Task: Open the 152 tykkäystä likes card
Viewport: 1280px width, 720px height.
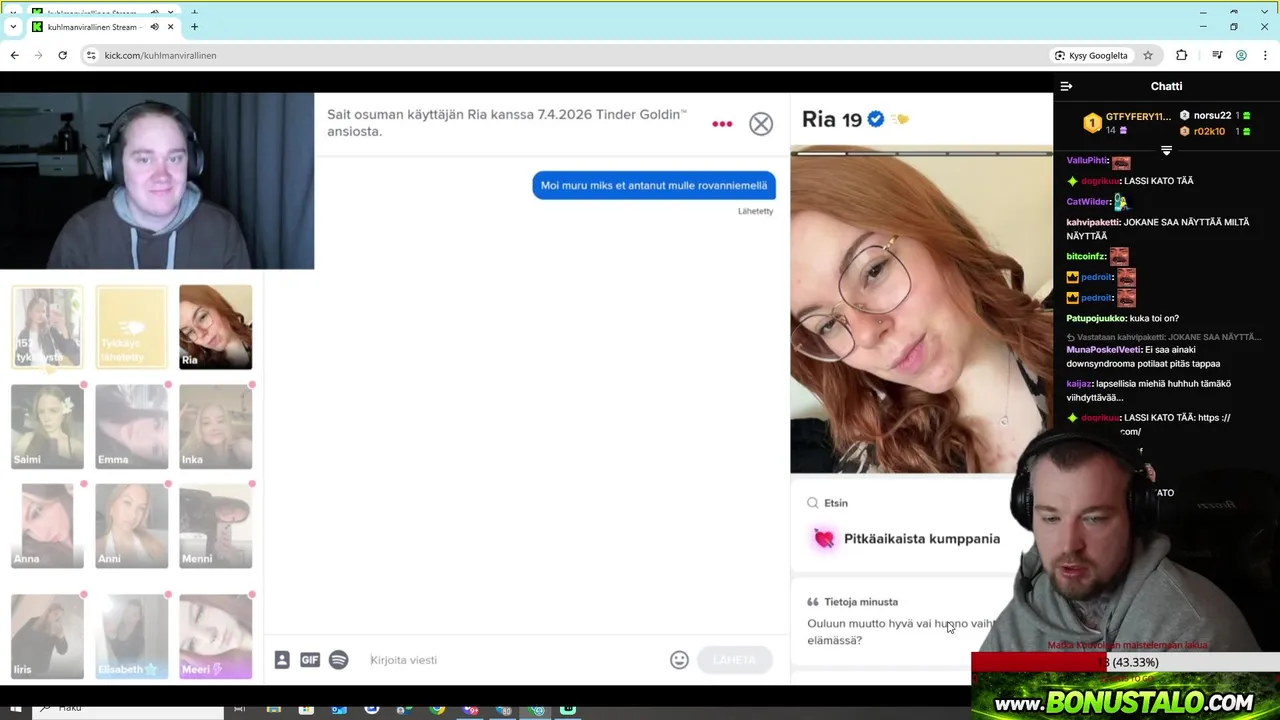Action: click(47, 327)
